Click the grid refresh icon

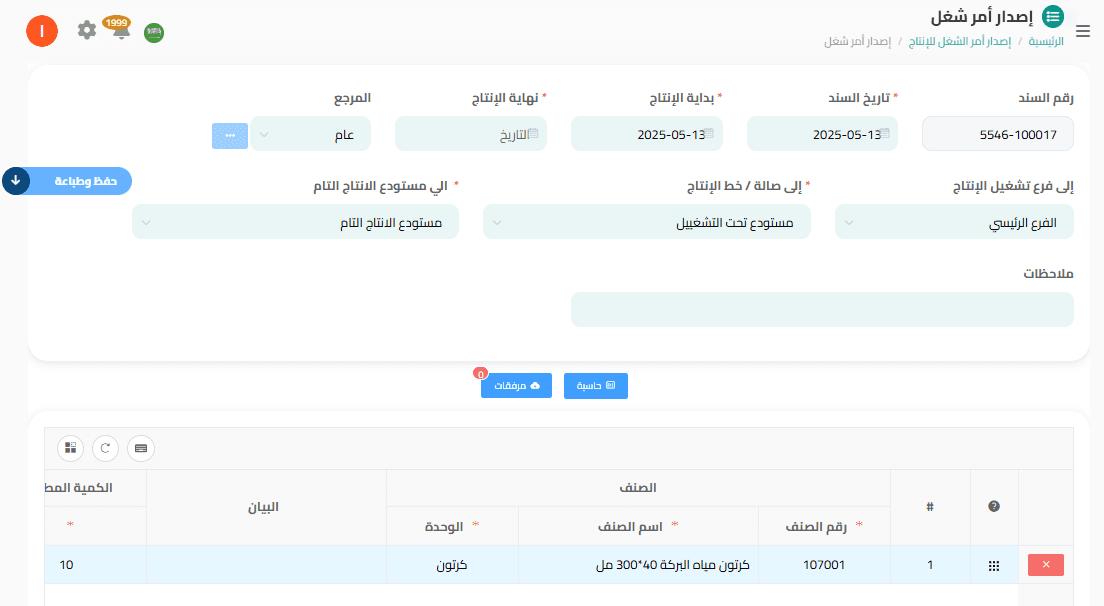[106, 448]
